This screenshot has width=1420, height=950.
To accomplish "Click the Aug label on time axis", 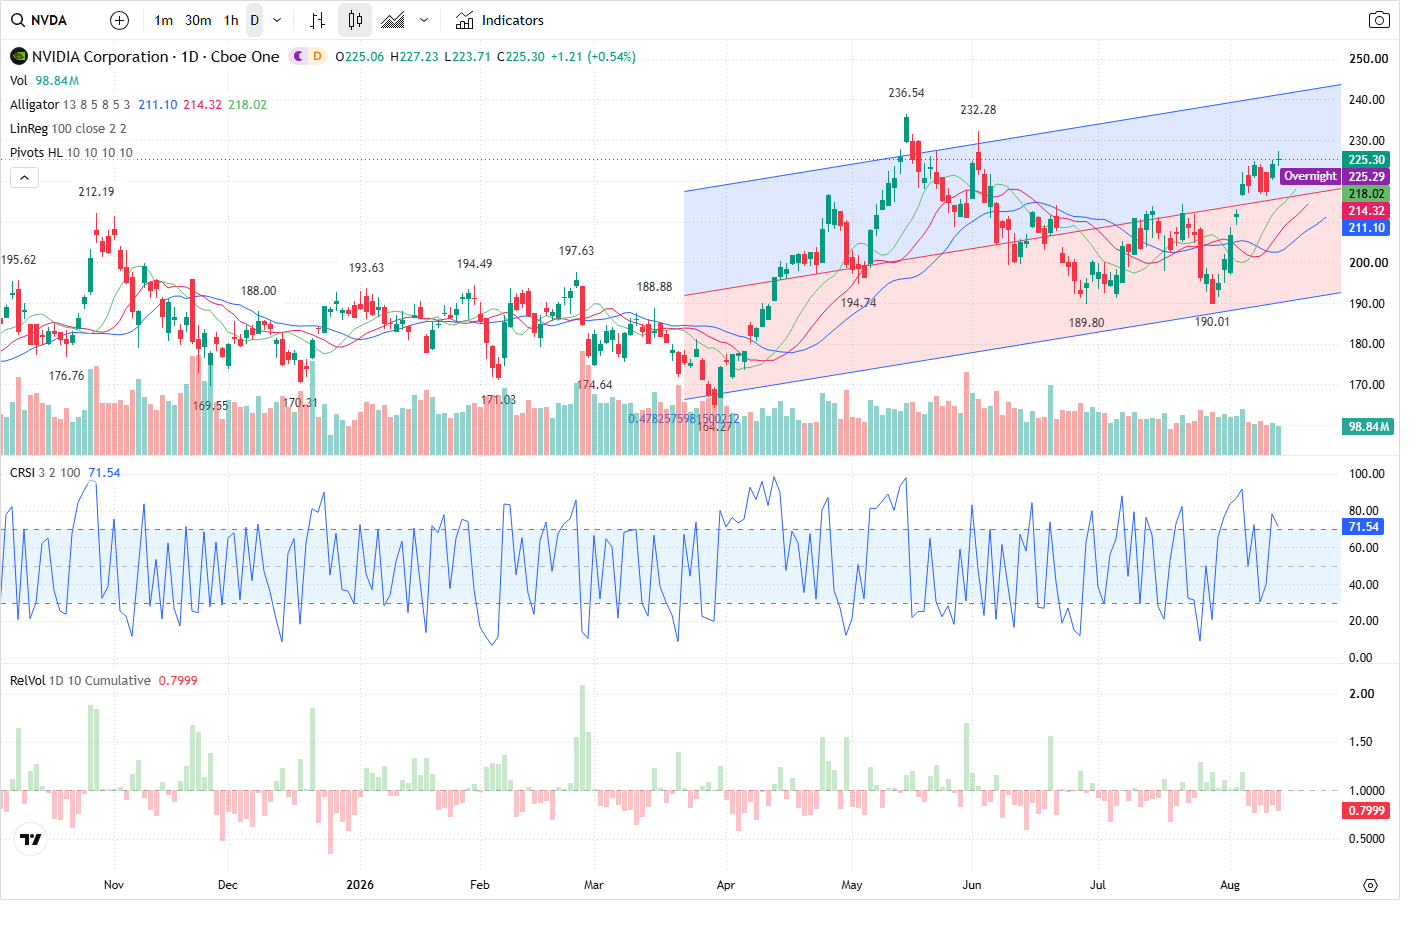I will pyautogui.click(x=1230, y=885).
